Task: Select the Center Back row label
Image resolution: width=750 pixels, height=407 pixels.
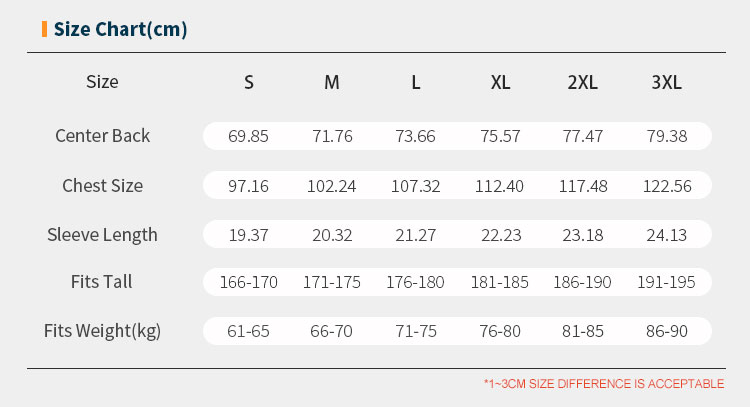Action: (102, 136)
